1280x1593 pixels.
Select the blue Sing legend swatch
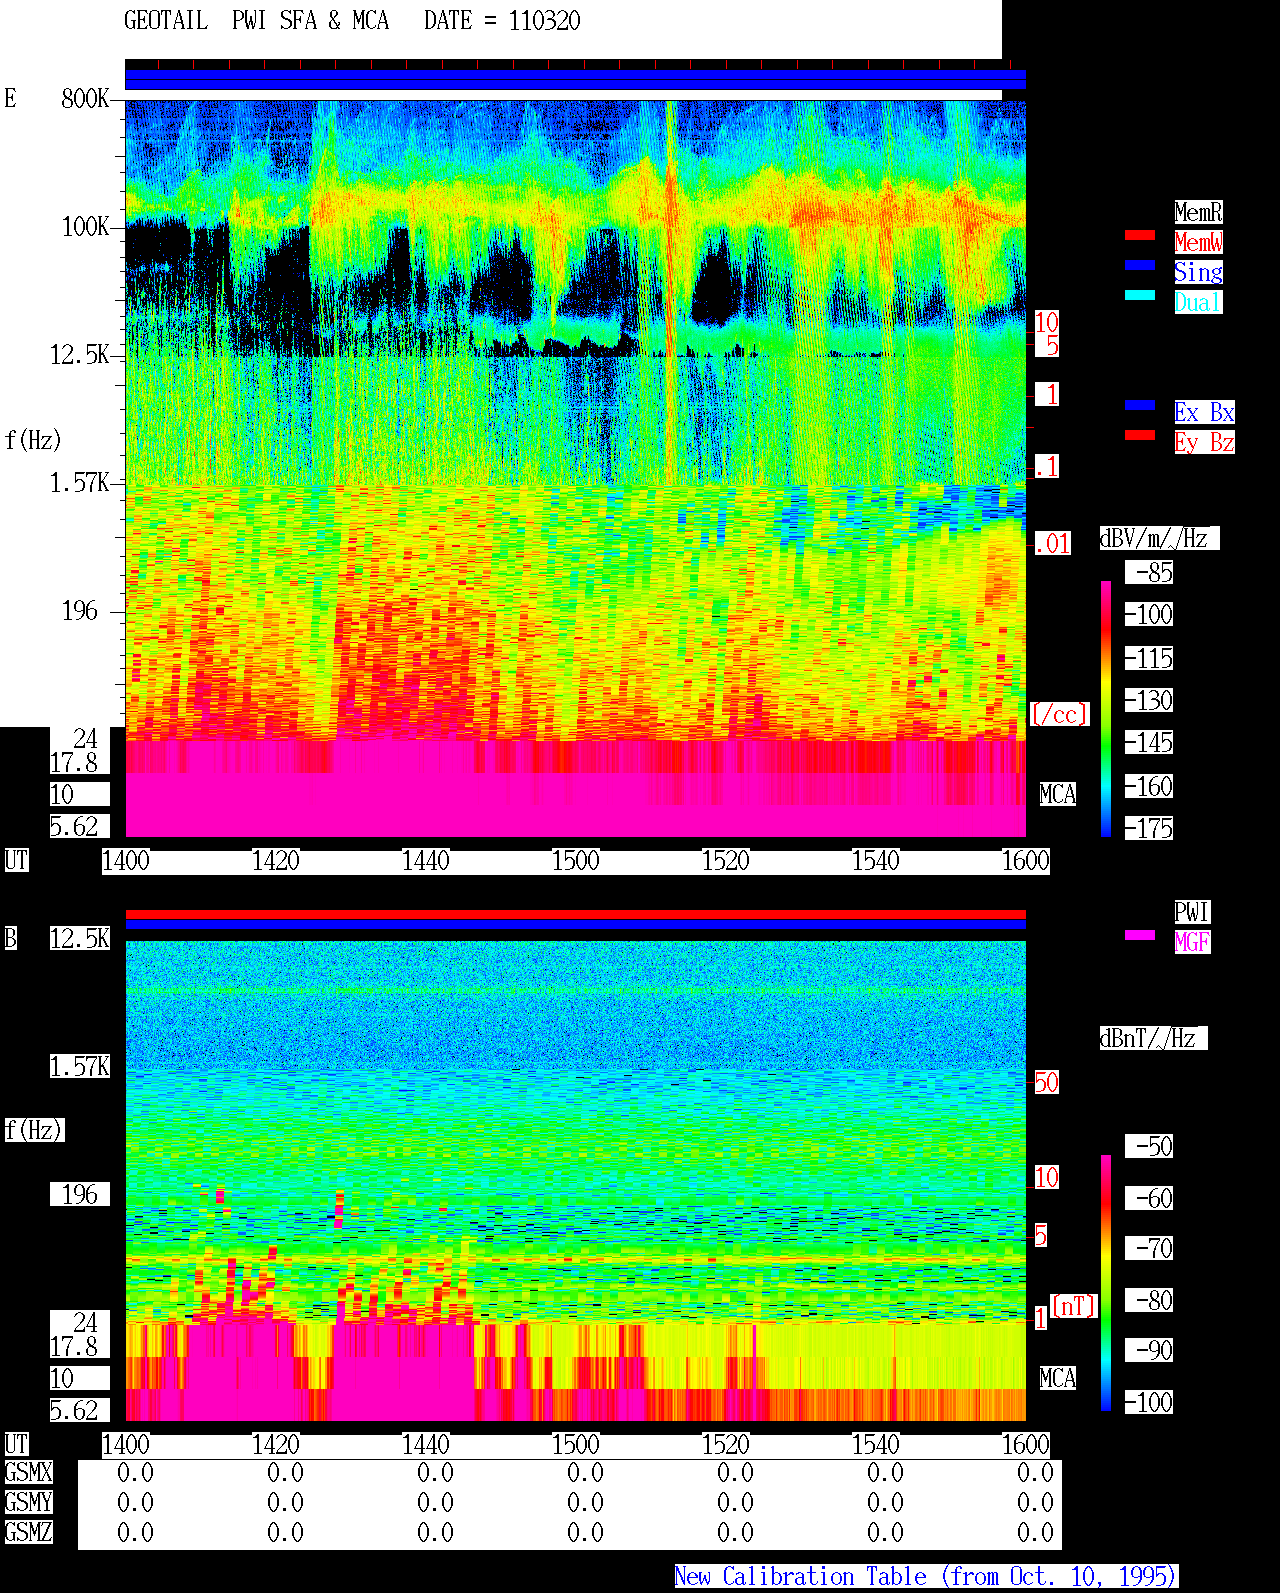1140,265
